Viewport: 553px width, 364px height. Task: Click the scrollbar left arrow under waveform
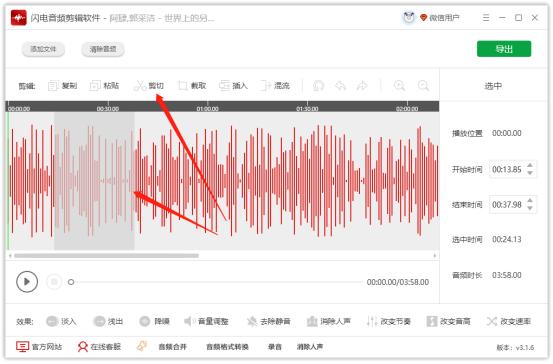pyautogui.click(x=10, y=256)
